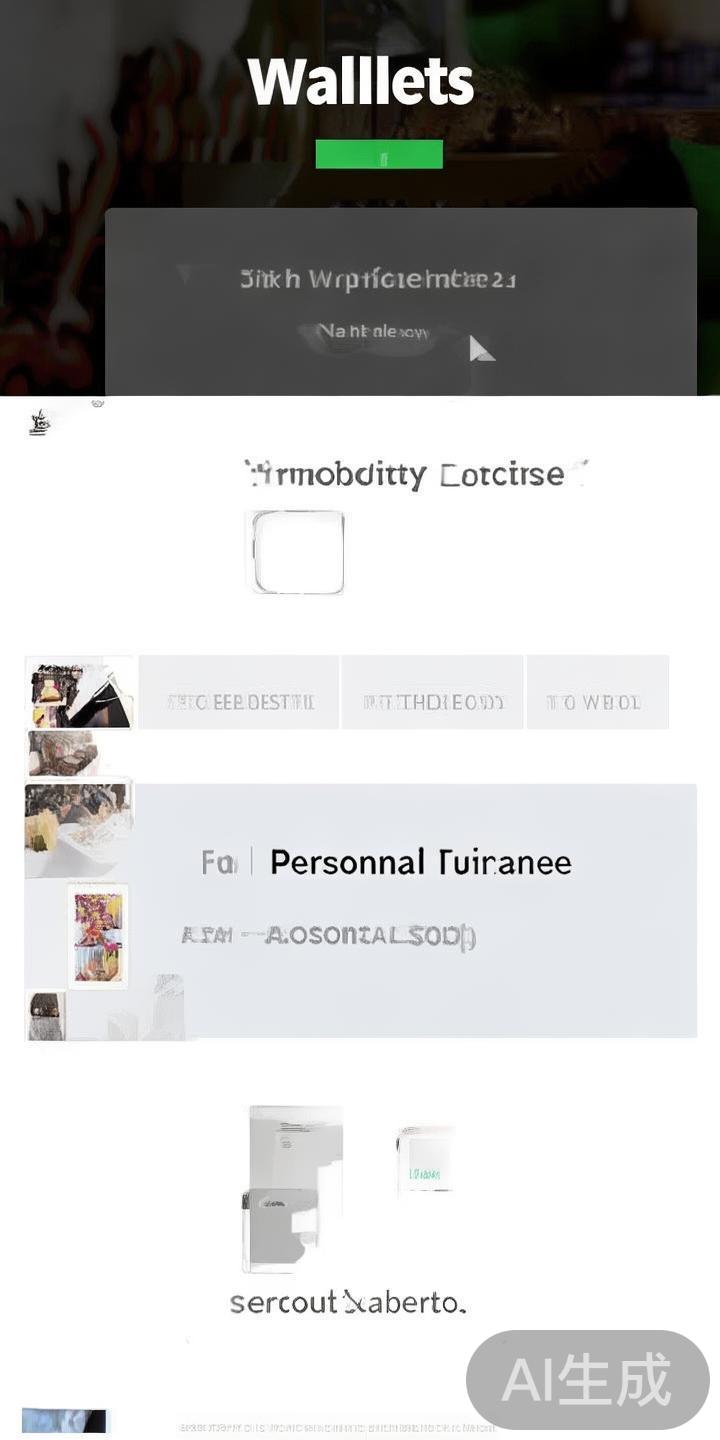Click the Personnal Tuiranee heading
The width and height of the screenshot is (720, 1440).
click(x=421, y=862)
